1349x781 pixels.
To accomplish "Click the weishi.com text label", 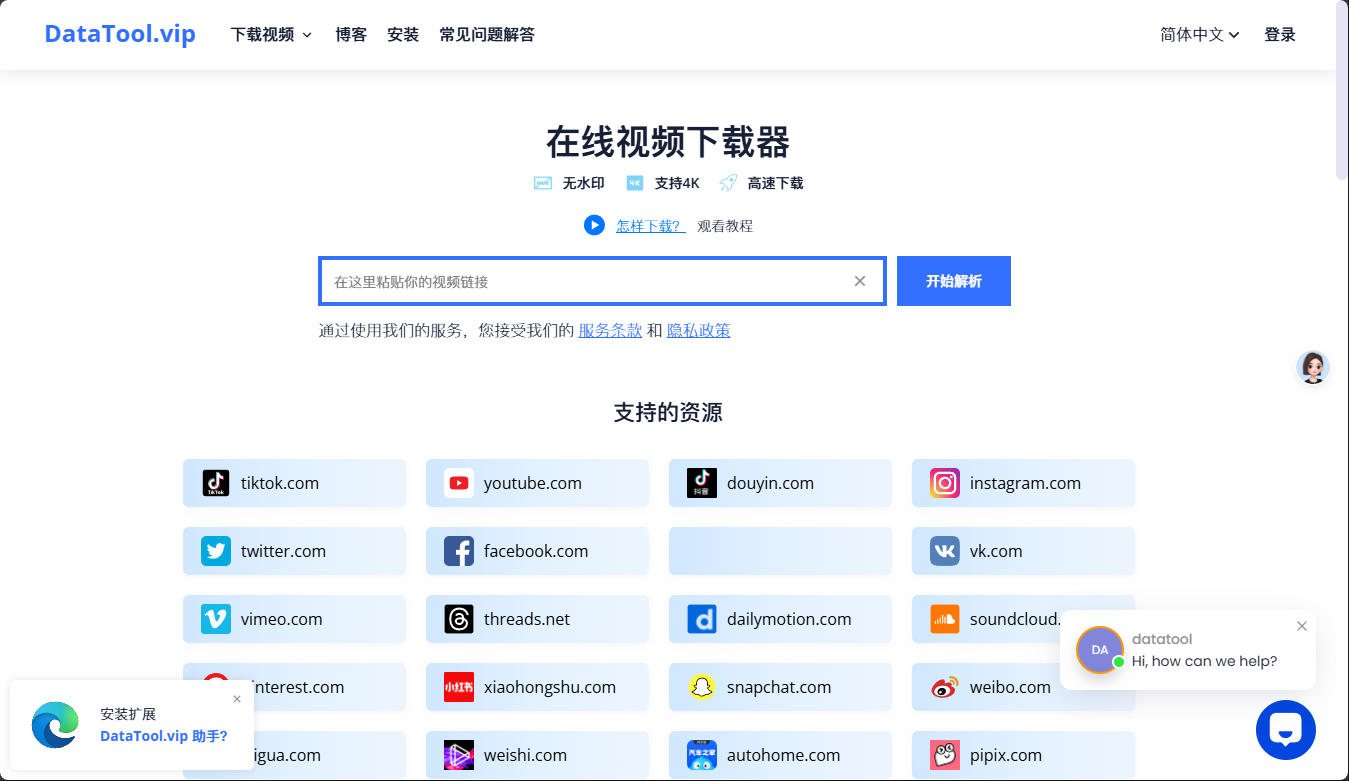I will (525, 755).
